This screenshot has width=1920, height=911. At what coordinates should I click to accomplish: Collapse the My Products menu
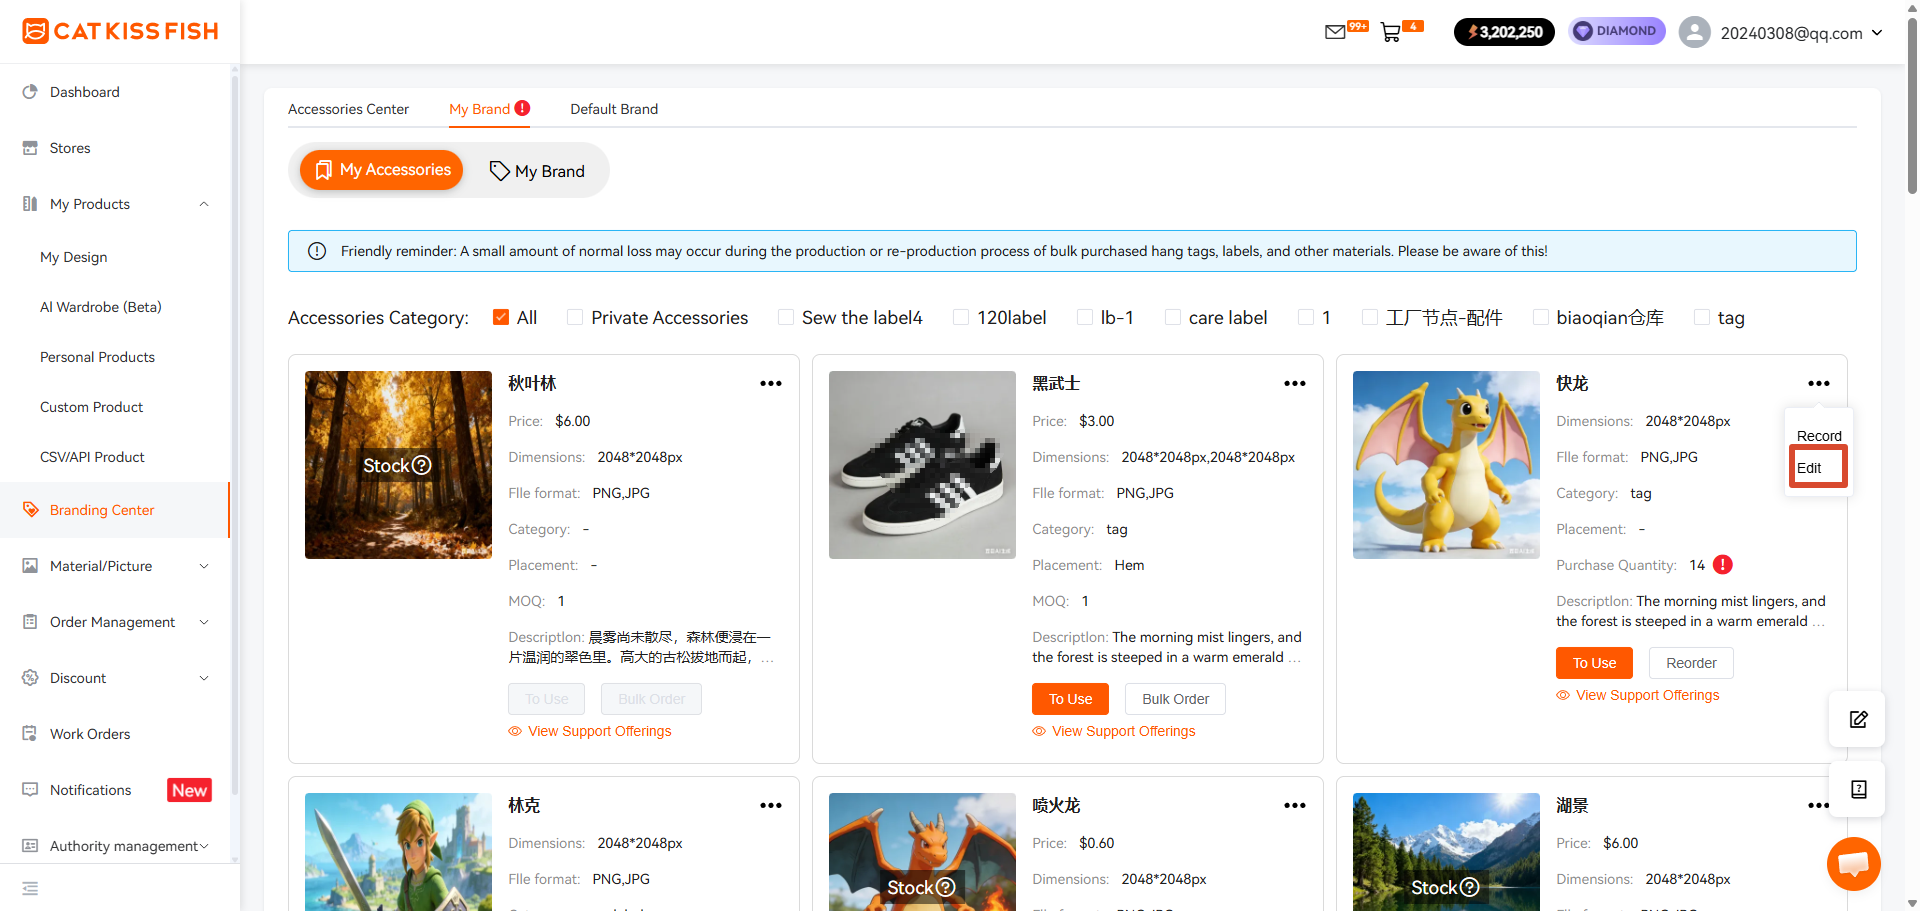click(x=204, y=204)
